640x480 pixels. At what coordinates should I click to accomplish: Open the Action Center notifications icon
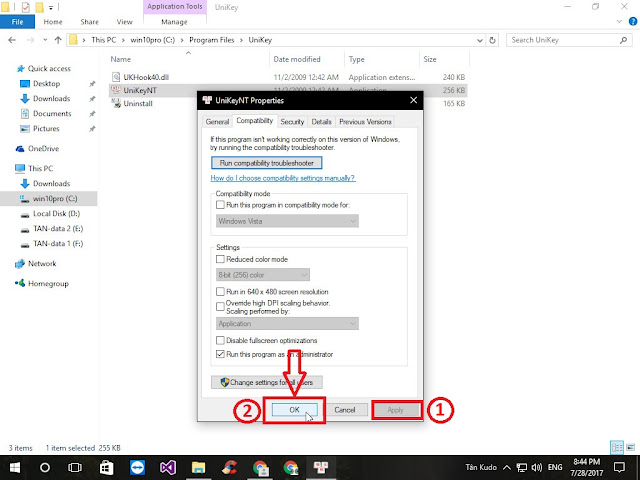point(620,467)
